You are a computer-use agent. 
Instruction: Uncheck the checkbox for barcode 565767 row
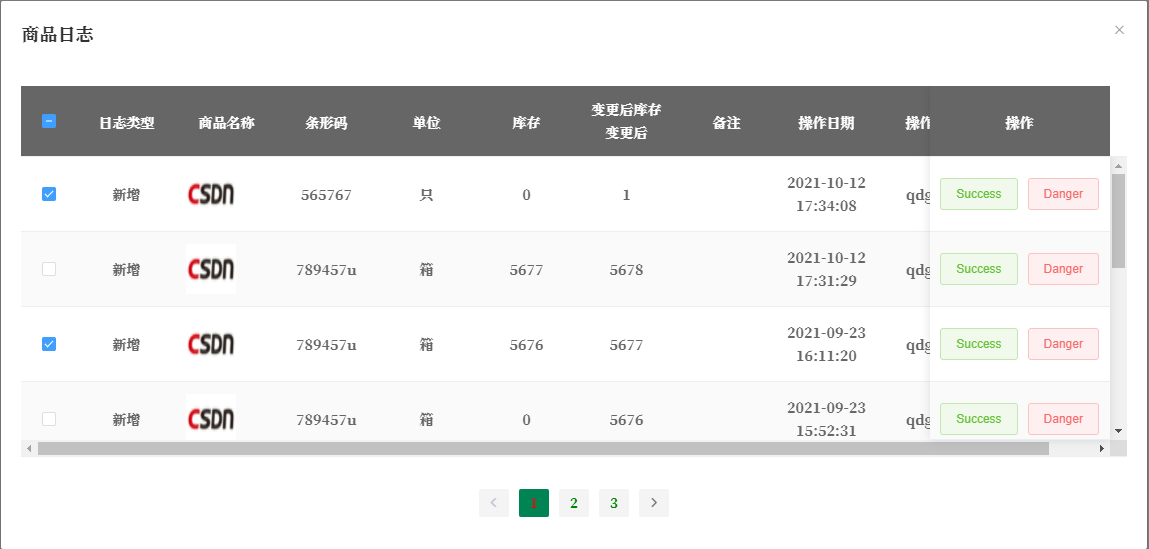coord(49,194)
